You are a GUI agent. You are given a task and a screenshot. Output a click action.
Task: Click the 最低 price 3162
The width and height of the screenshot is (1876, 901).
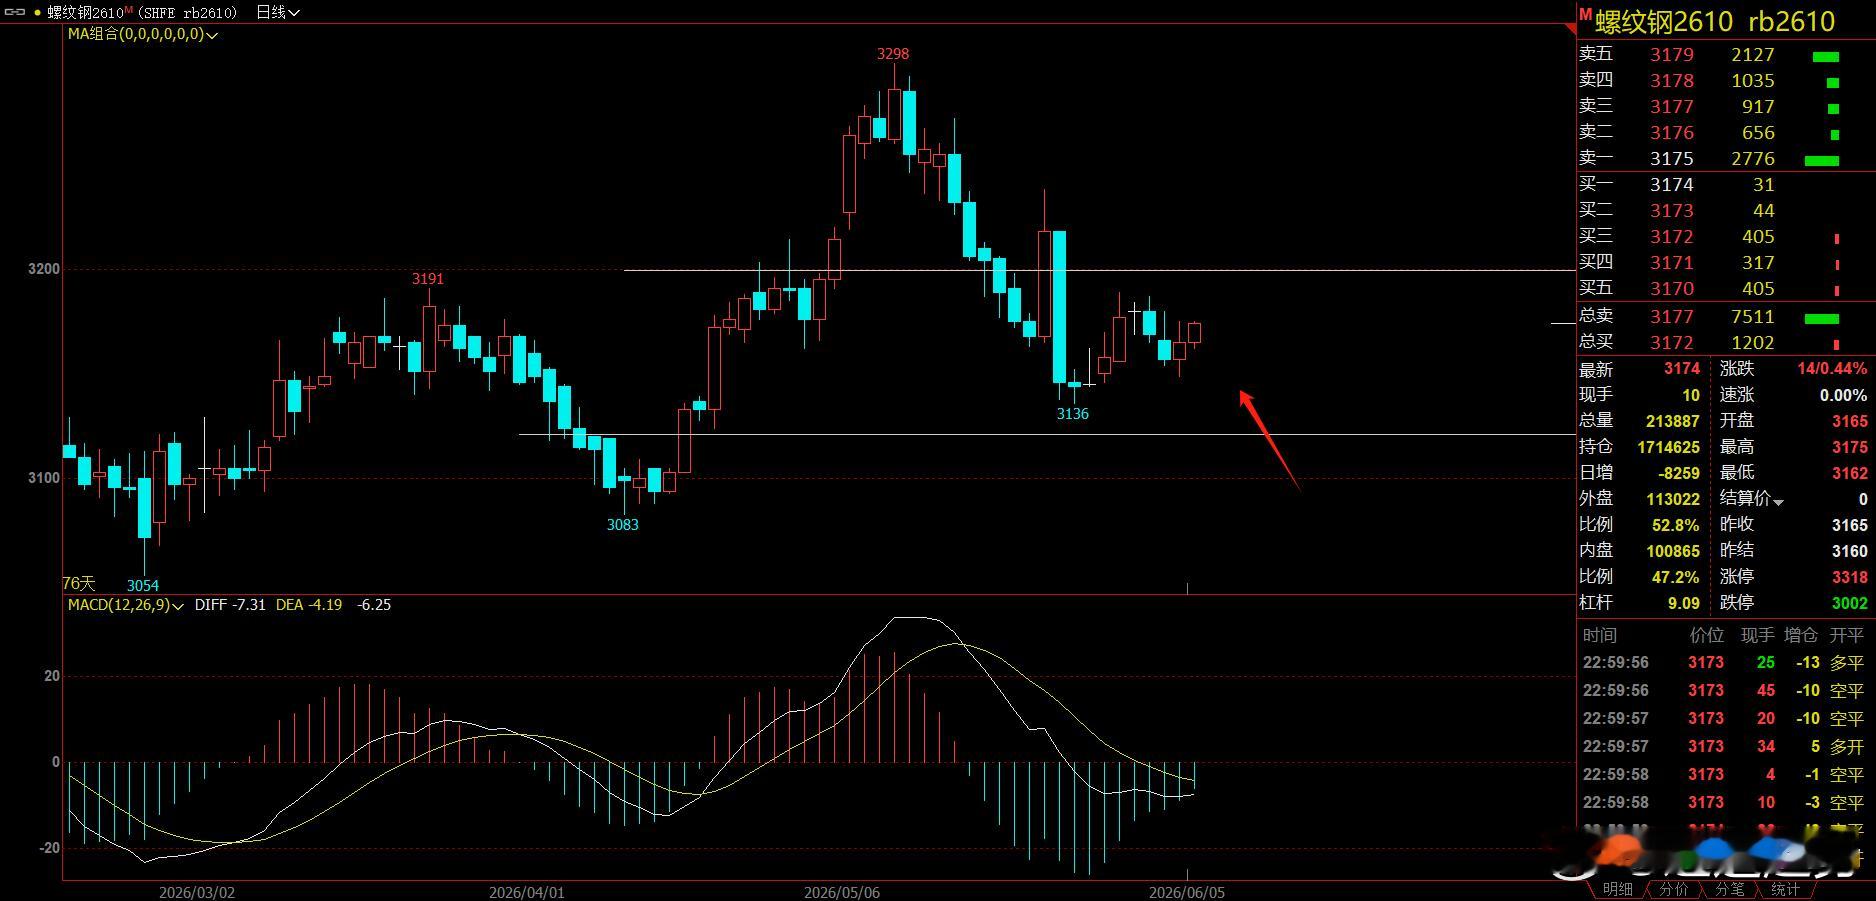(1850, 473)
